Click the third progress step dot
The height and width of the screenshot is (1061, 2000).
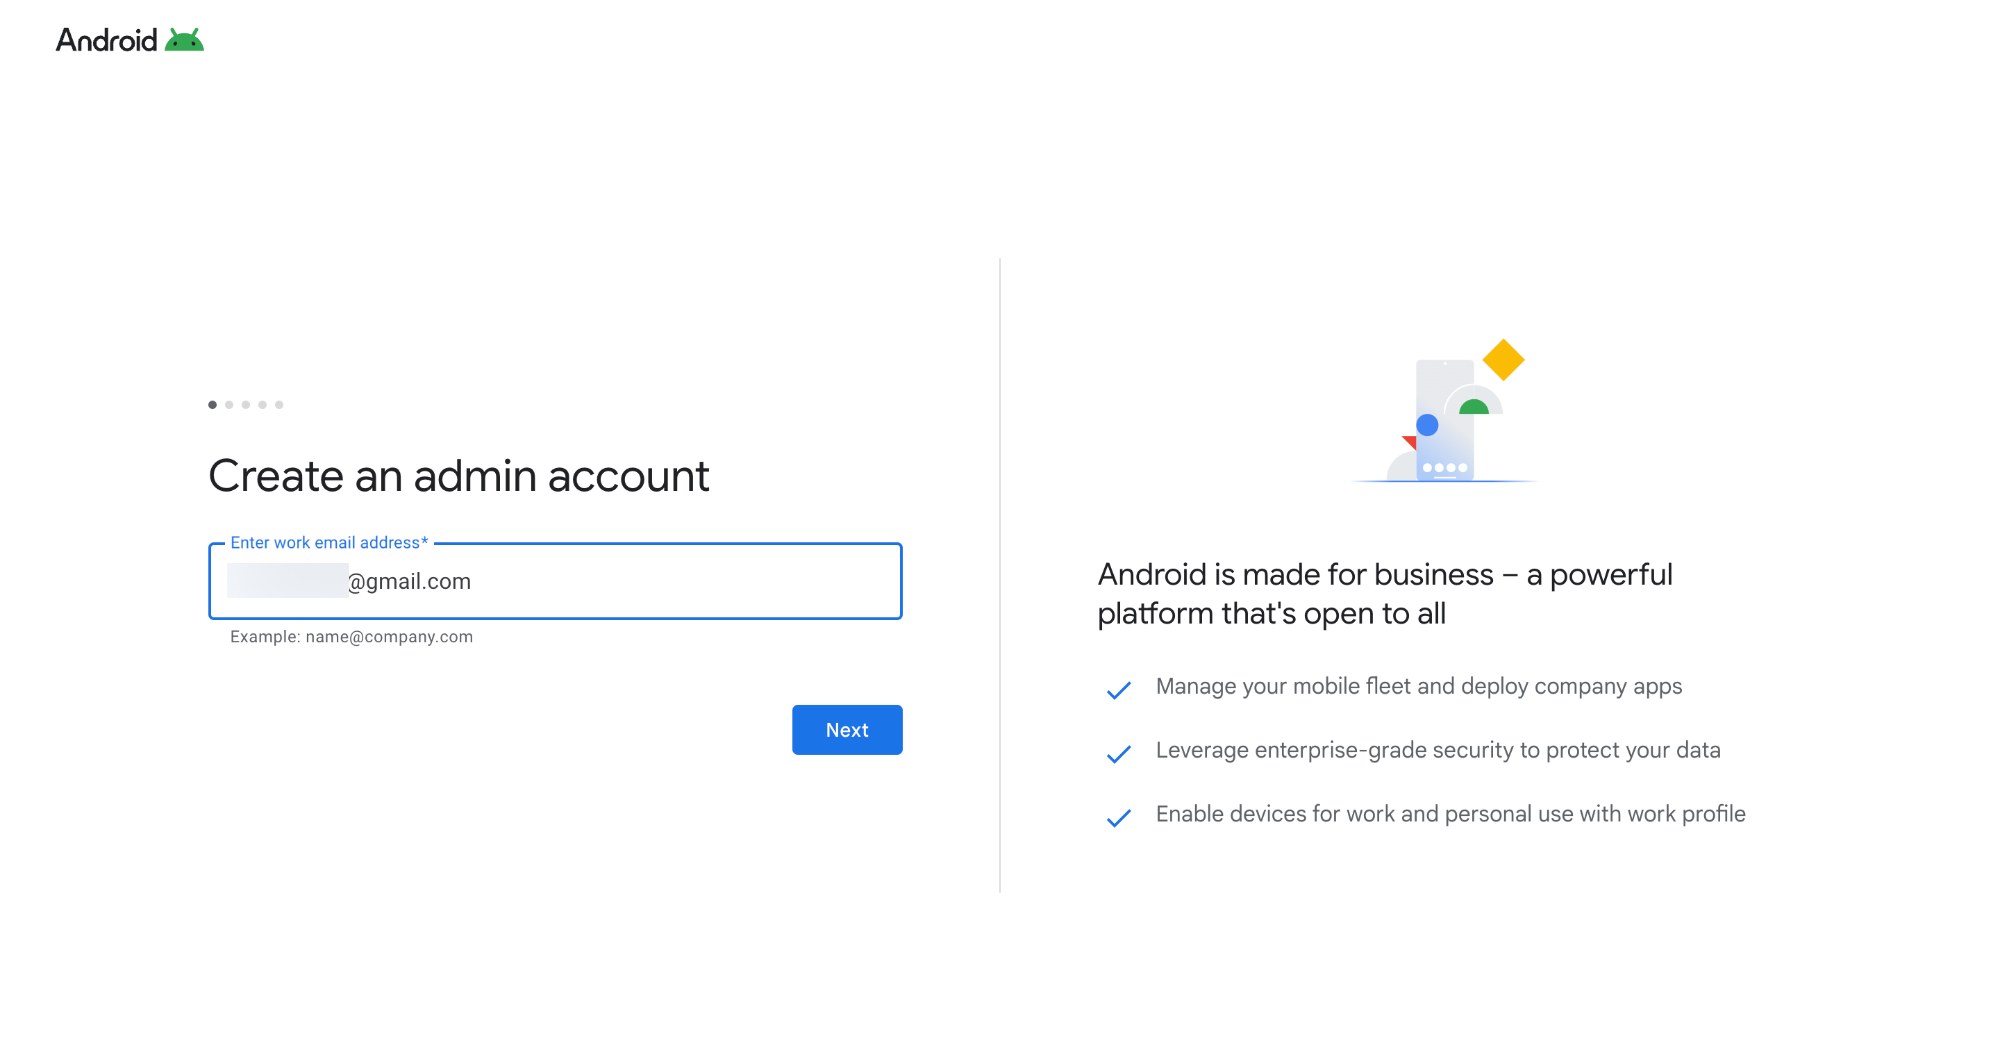coord(246,405)
